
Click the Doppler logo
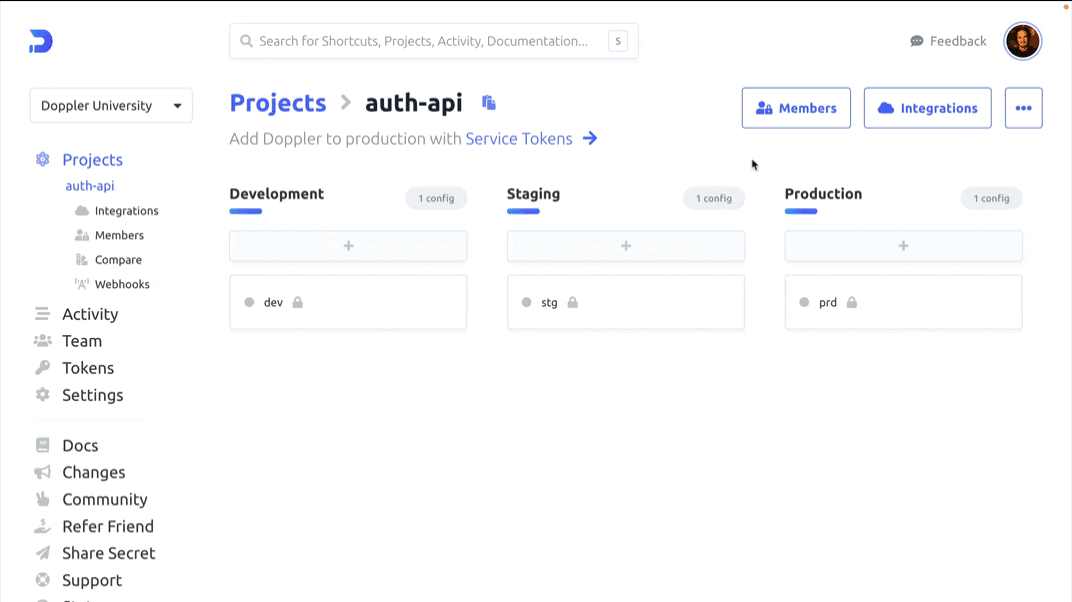tap(39, 40)
